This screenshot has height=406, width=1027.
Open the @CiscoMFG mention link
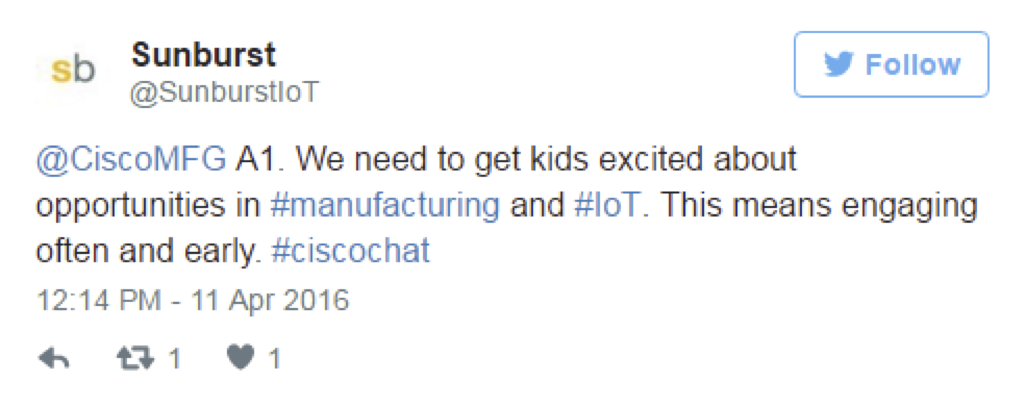click(131, 160)
